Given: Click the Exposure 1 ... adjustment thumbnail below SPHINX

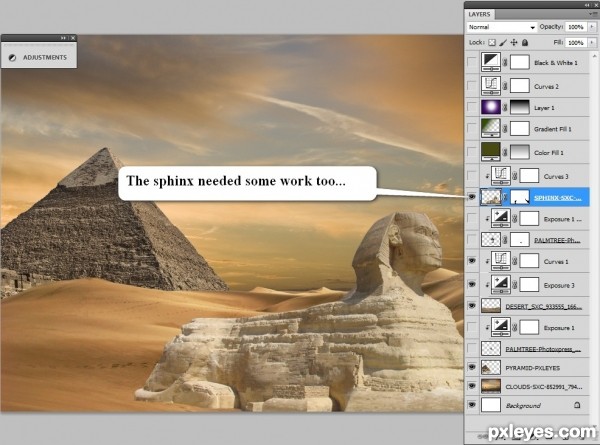Looking at the screenshot, I should [501, 219].
